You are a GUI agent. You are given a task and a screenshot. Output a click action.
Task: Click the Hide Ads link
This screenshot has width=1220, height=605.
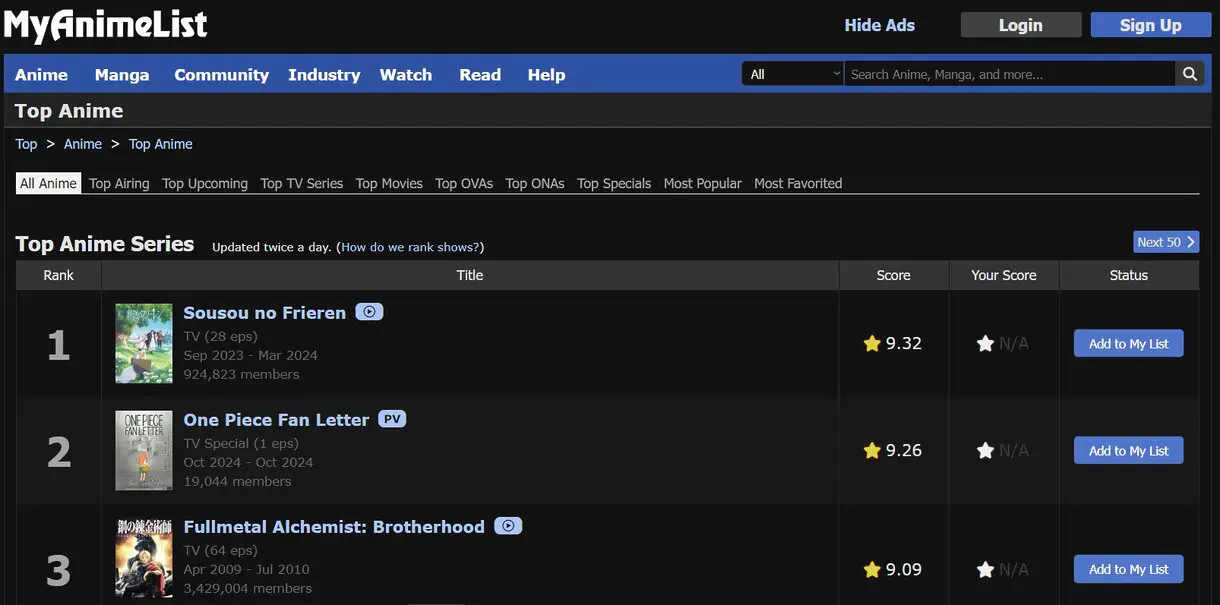tap(880, 25)
